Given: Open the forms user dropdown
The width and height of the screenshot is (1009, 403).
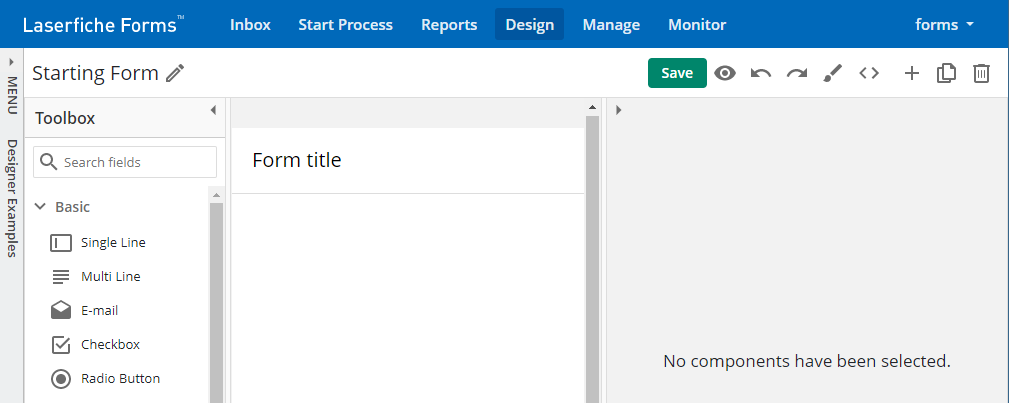Looking at the screenshot, I should tap(944, 24).
